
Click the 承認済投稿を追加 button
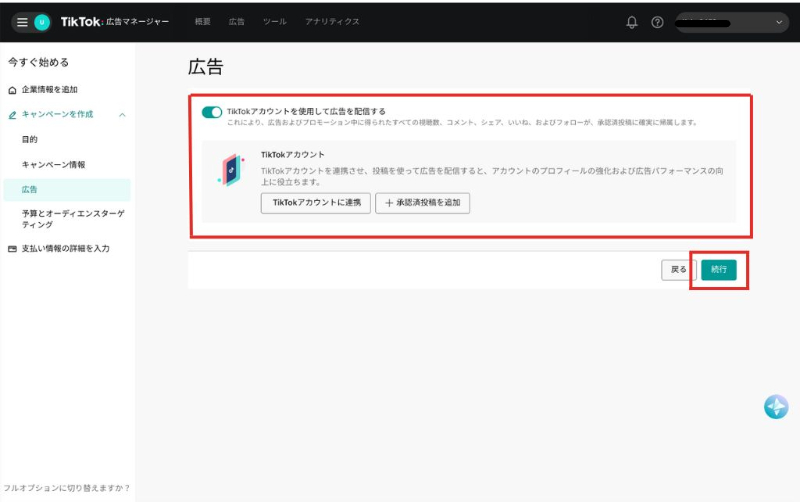coord(422,203)
